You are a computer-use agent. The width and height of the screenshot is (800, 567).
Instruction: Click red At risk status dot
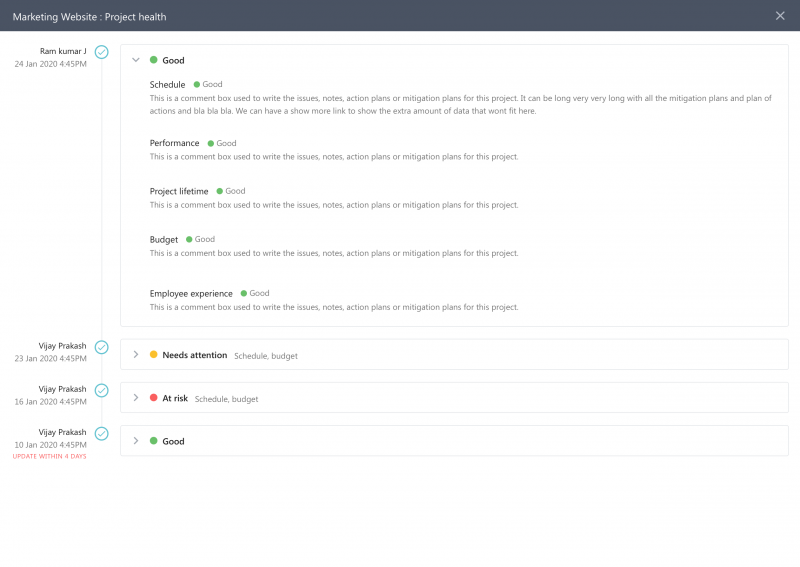[154, 398]
